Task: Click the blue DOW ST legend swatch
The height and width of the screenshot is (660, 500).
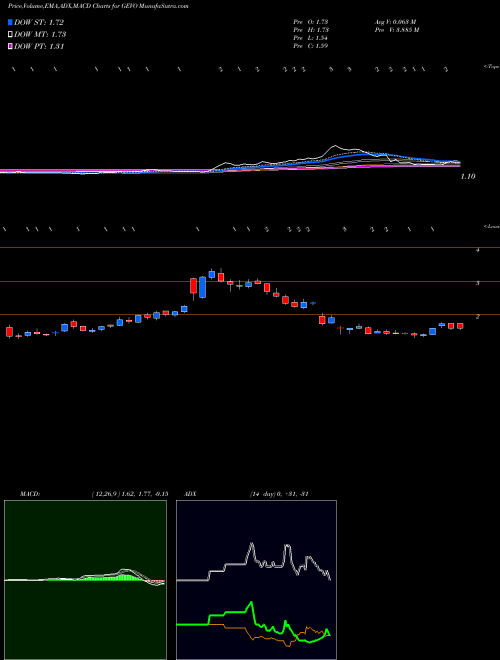Action: pyautogui.click(x=11, y=22)
